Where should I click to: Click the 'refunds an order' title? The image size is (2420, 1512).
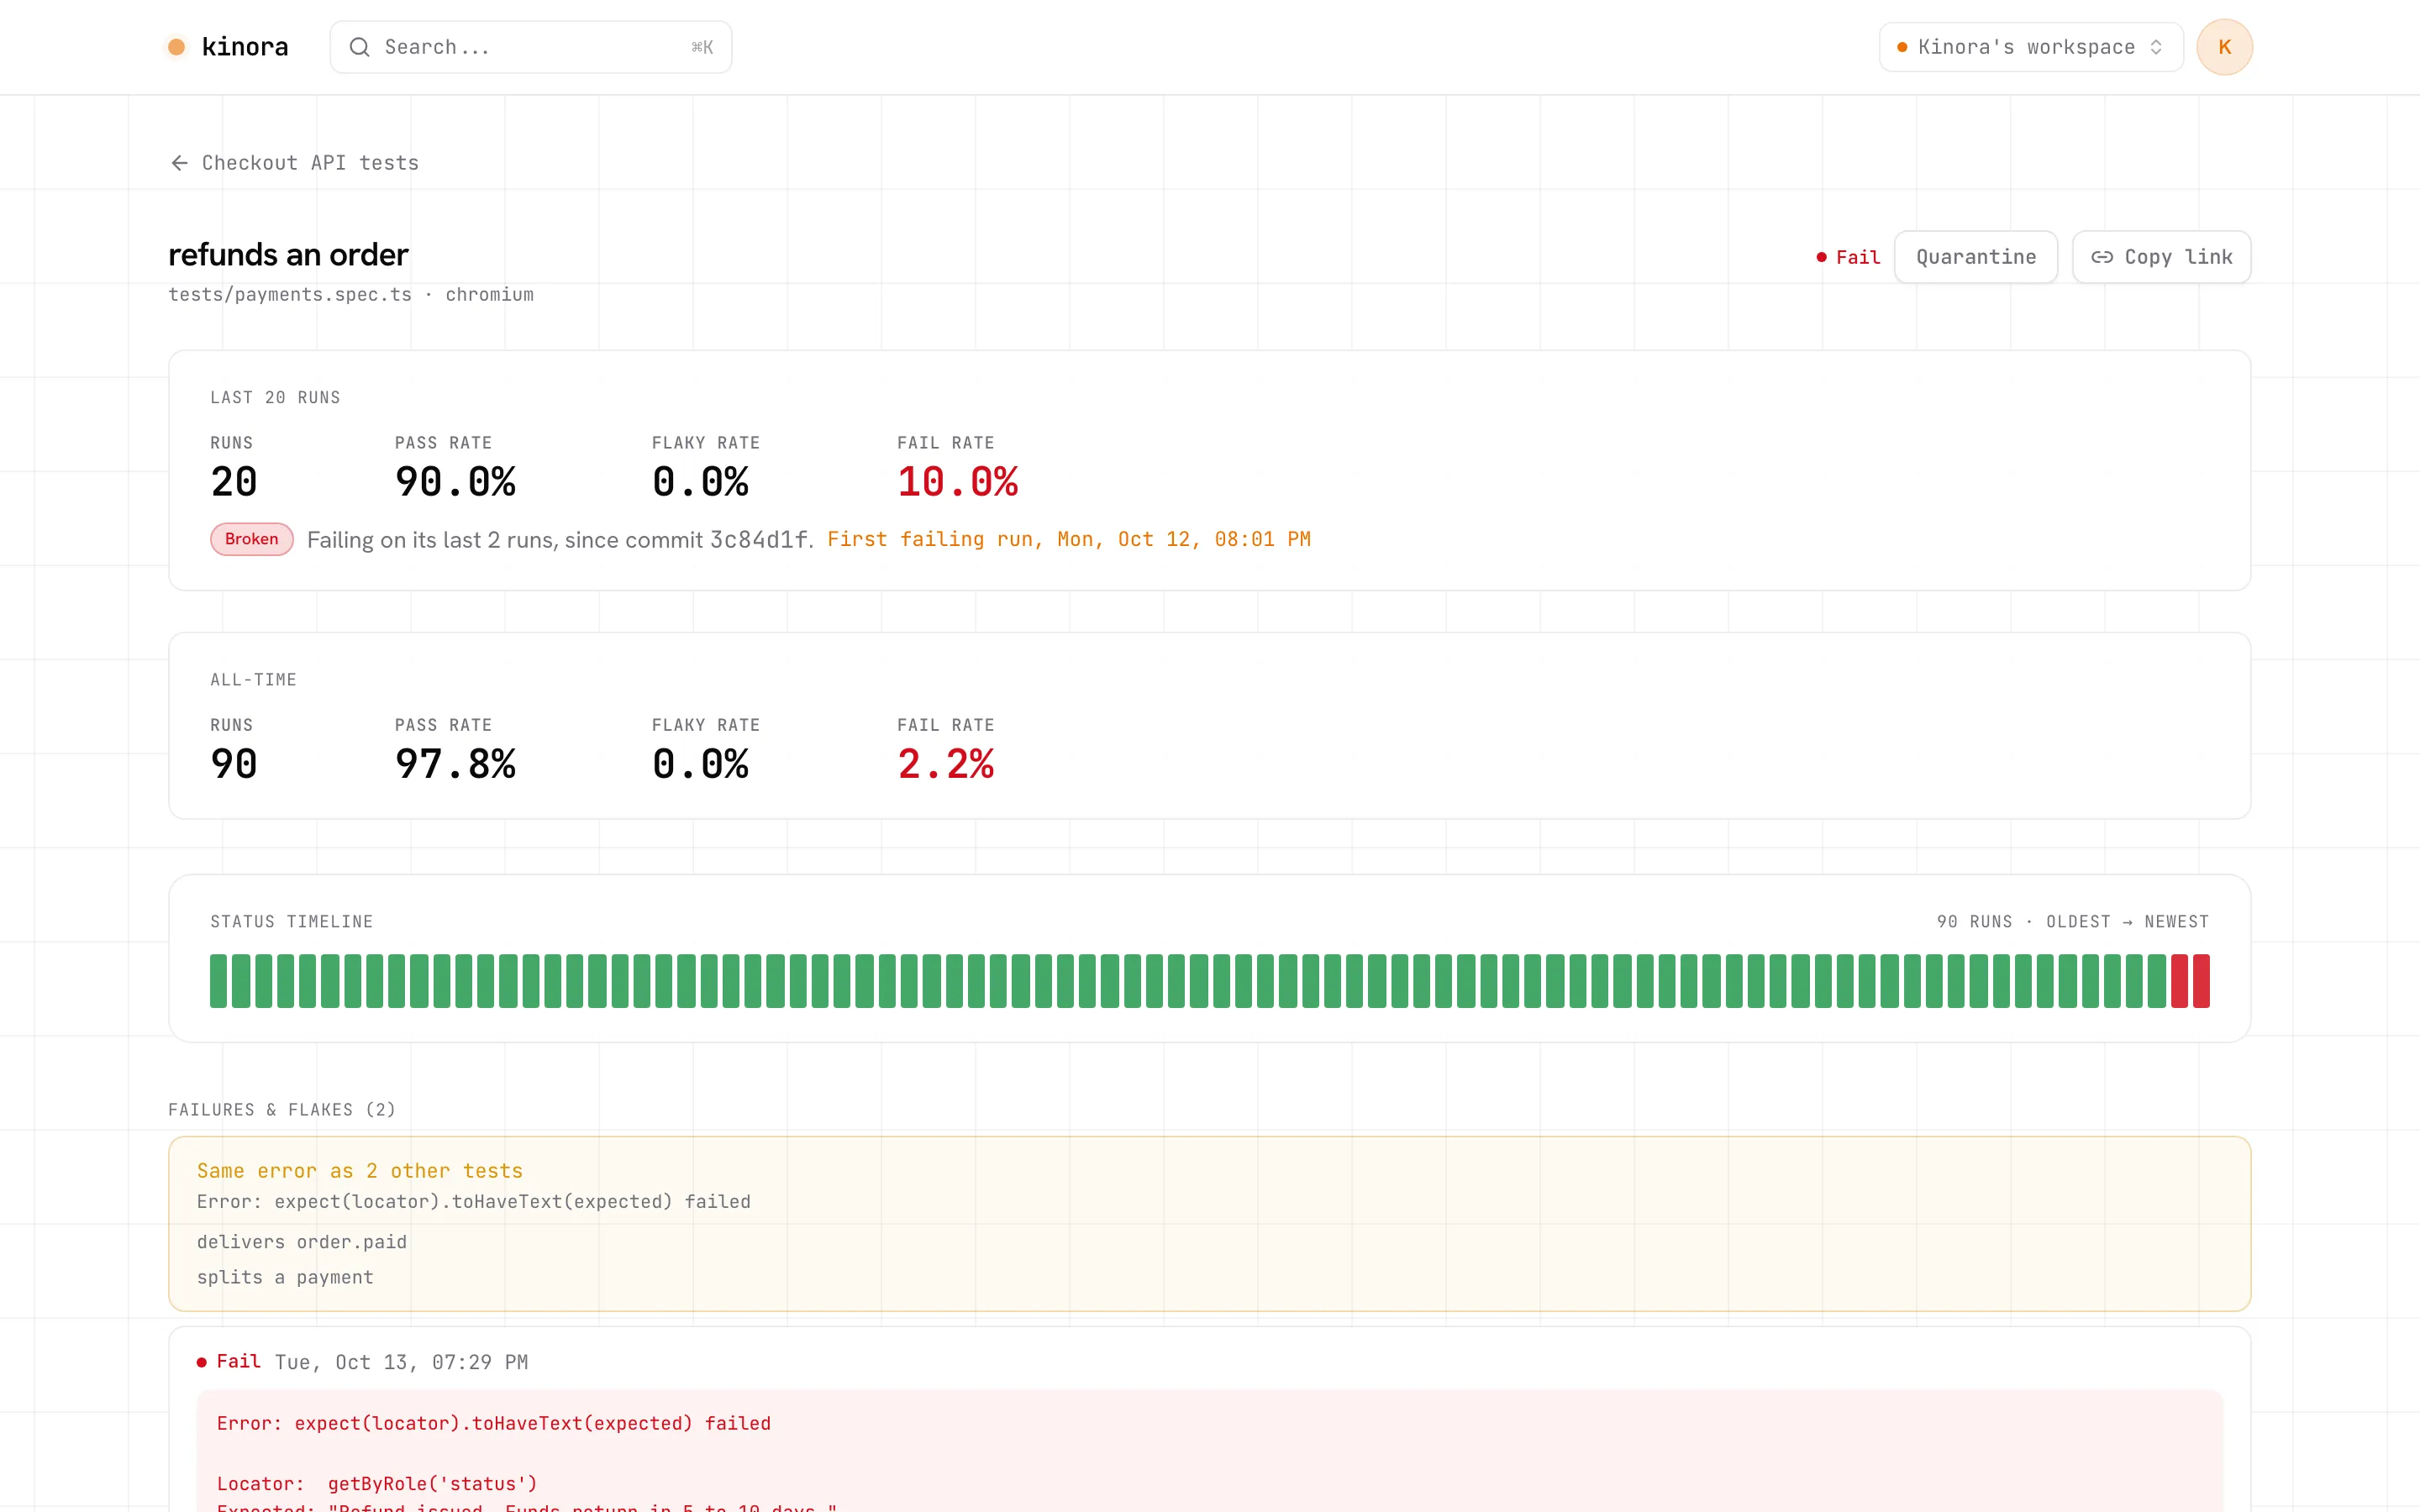(288, 255)
